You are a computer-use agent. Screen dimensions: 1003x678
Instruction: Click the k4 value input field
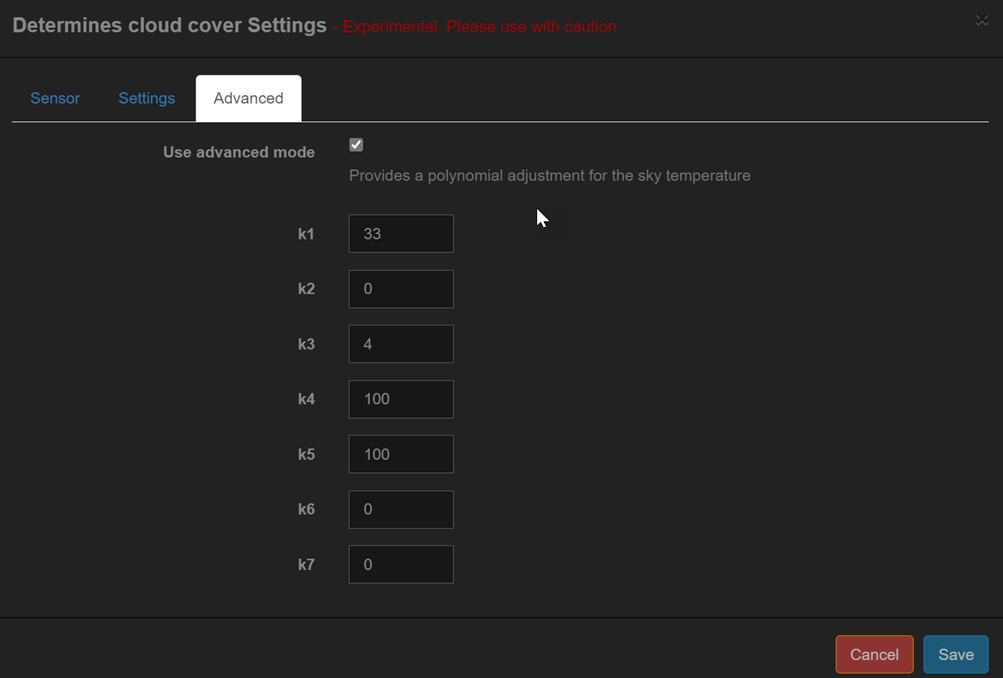tap(400, 398)
